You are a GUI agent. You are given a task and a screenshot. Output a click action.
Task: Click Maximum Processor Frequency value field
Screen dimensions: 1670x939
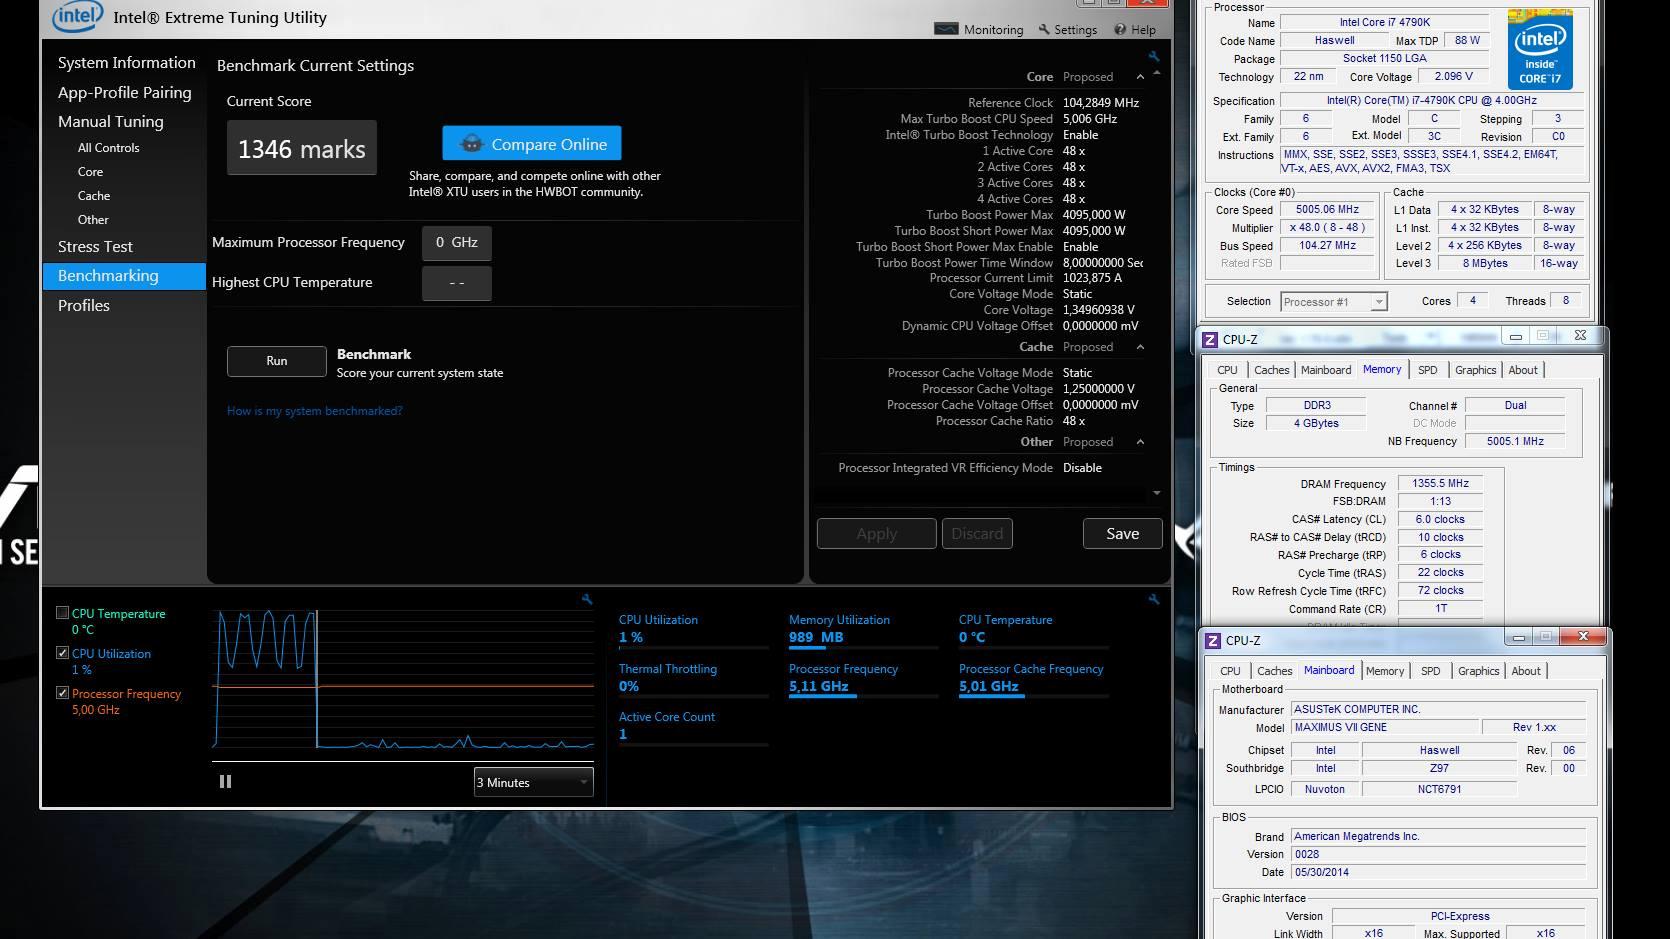tap(456, 242)
